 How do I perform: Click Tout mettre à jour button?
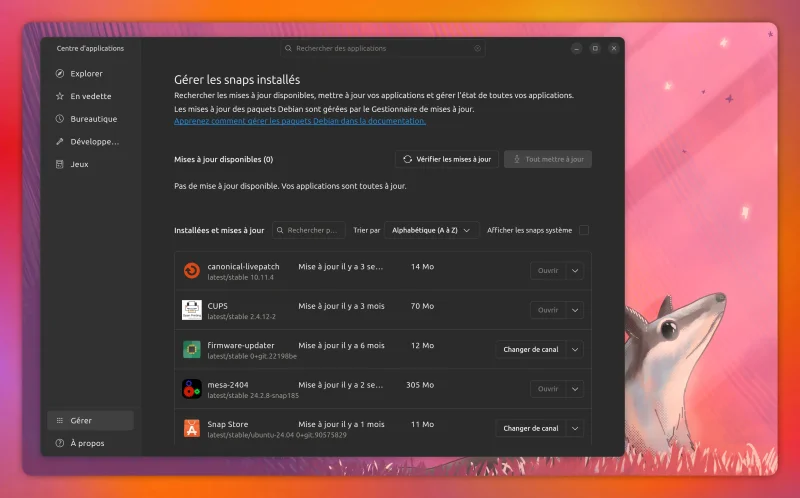click(548, 159)
